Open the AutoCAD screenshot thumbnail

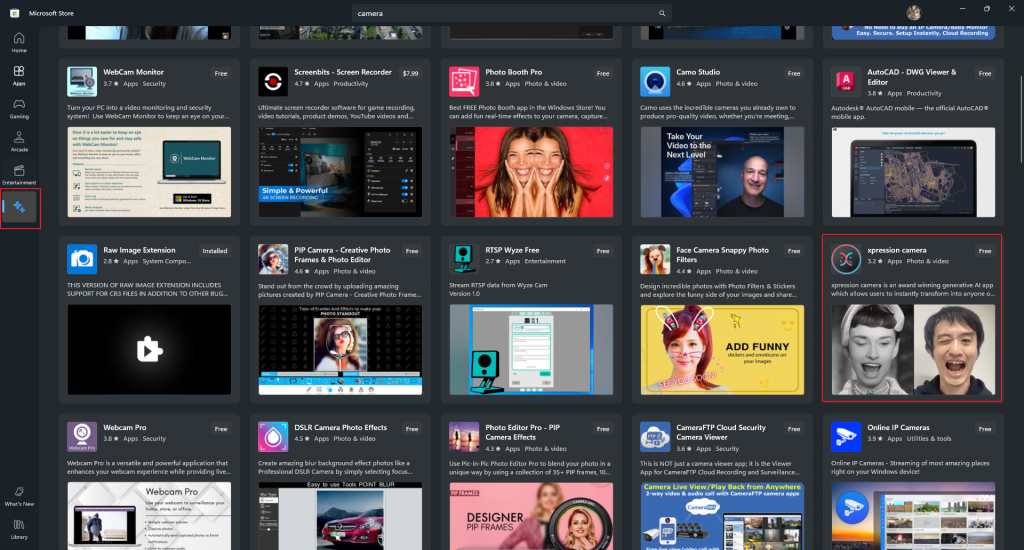coord(913,172)
